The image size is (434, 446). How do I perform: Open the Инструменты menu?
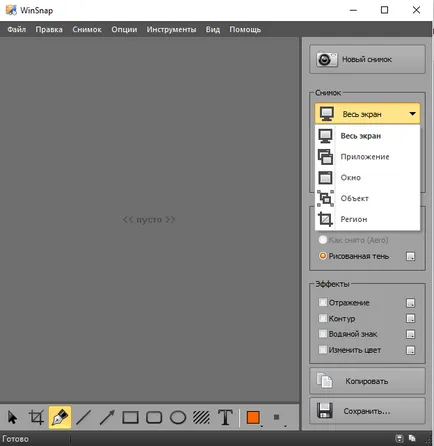coord(171,29)
